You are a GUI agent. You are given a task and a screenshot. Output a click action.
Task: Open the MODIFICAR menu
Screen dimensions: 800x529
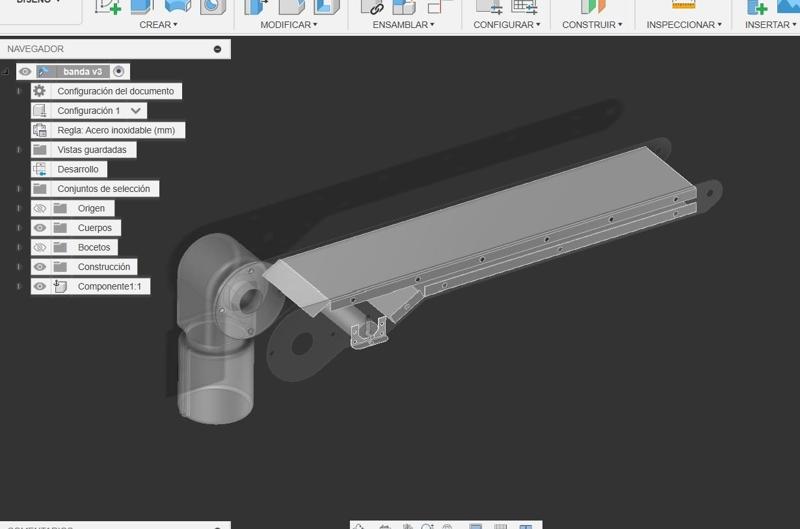[x=289, y=24]
